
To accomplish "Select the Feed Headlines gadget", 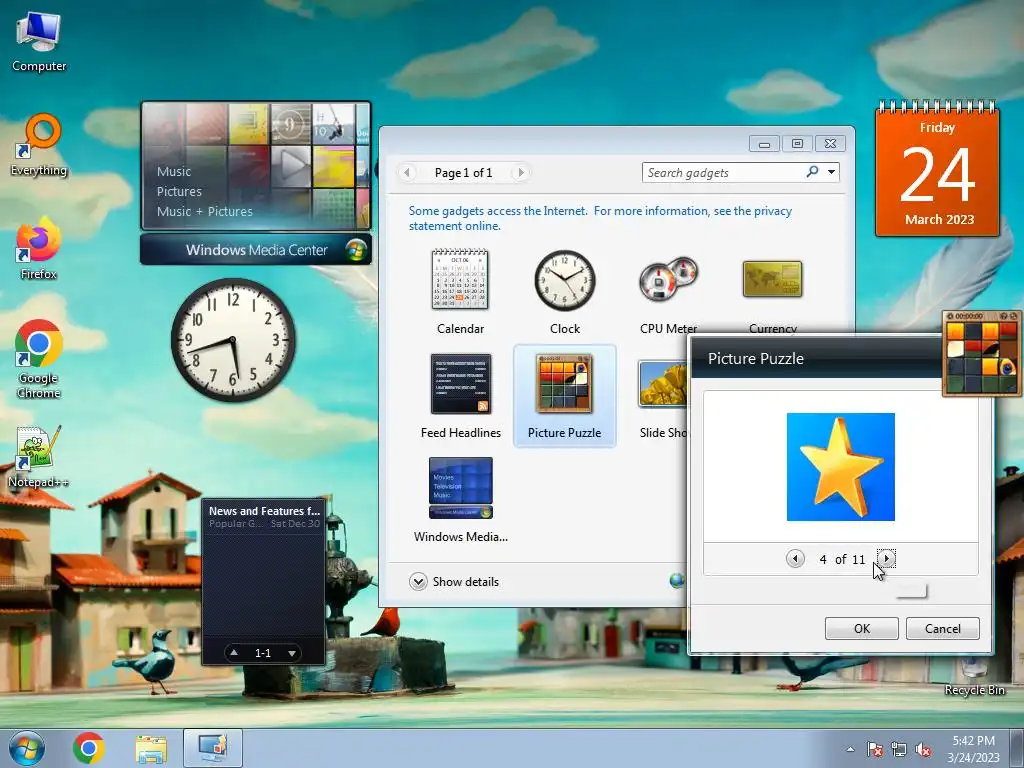I will 460,396.
